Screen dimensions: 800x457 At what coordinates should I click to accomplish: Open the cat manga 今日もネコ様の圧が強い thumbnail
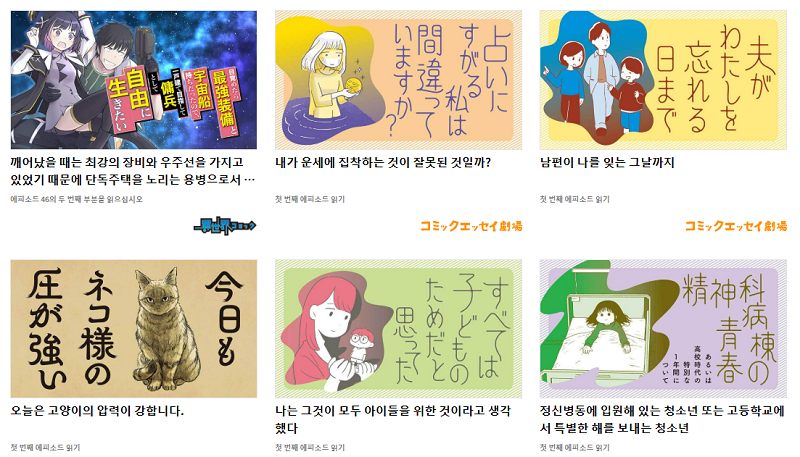click(134, 328)
